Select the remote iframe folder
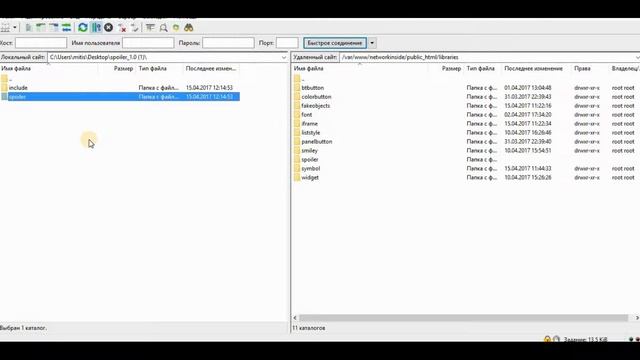 466,124
